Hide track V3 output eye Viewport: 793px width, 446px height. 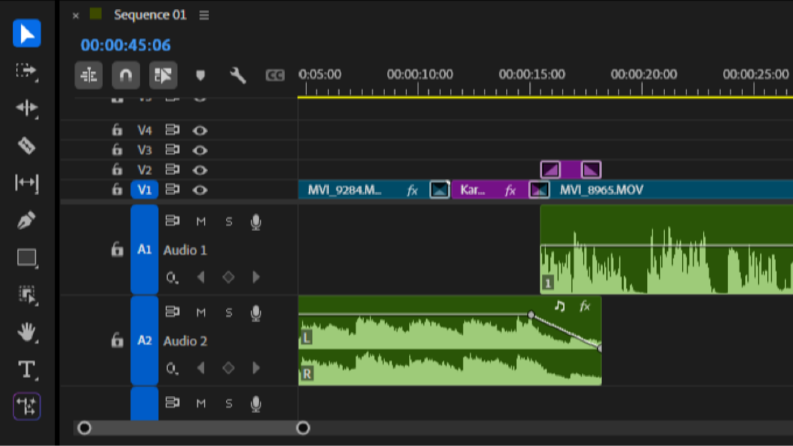[200, 150]
